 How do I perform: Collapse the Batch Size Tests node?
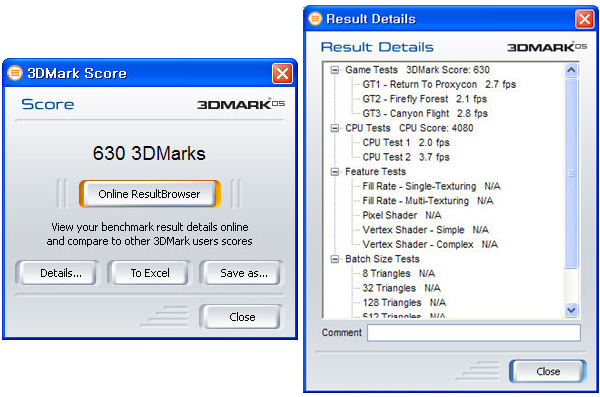[x=335, y=259]
